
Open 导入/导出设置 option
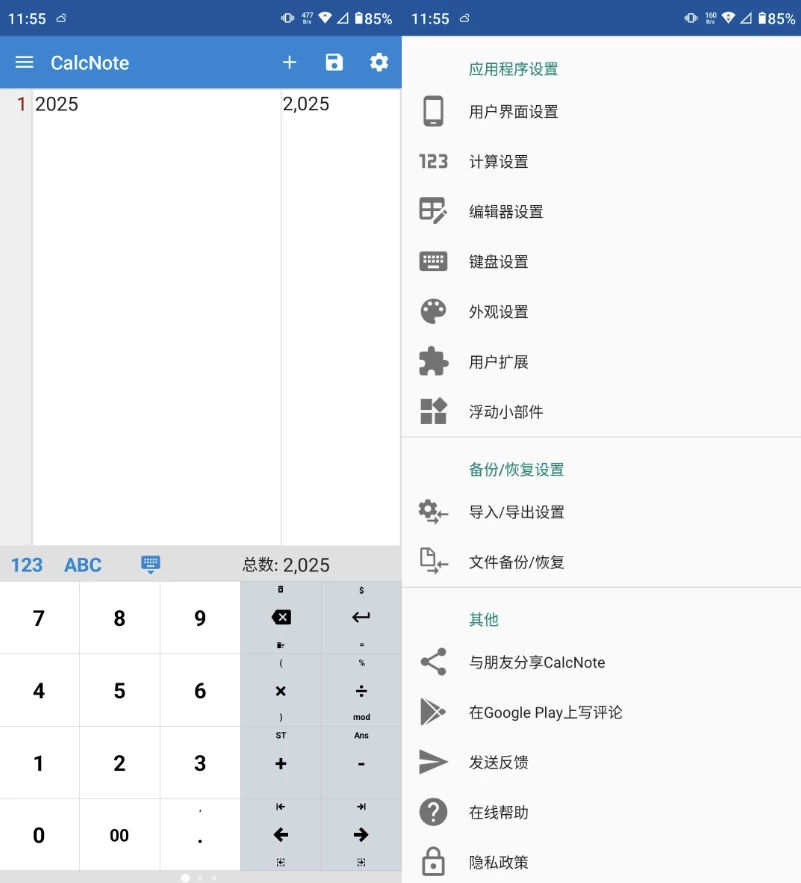coord(516,512)
